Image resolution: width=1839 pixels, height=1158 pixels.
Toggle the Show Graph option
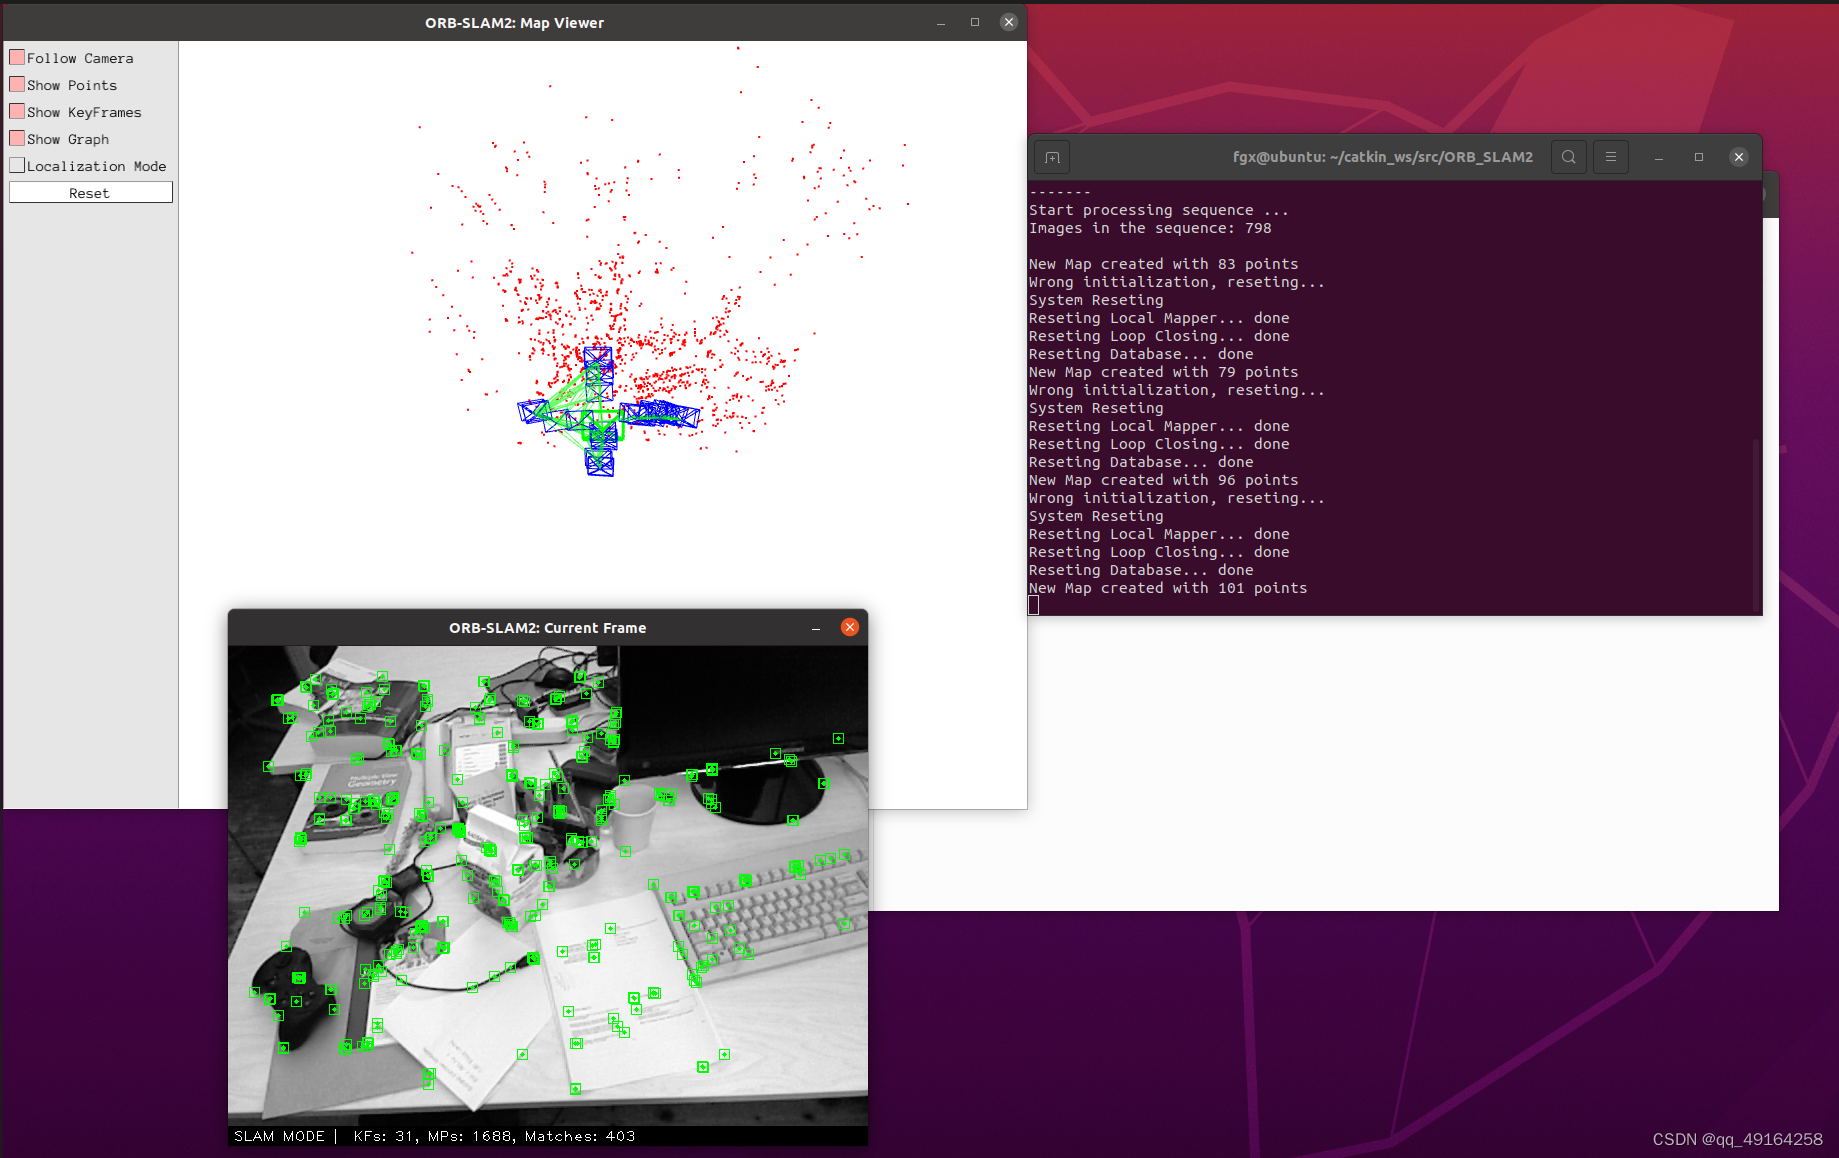(17, 138)
